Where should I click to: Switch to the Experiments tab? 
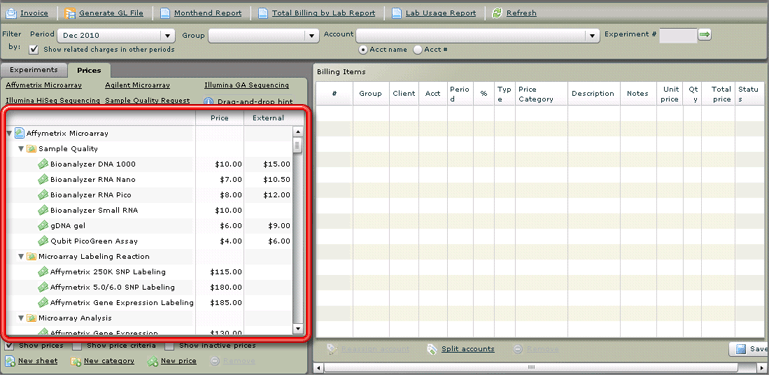[x=34, y=70]
